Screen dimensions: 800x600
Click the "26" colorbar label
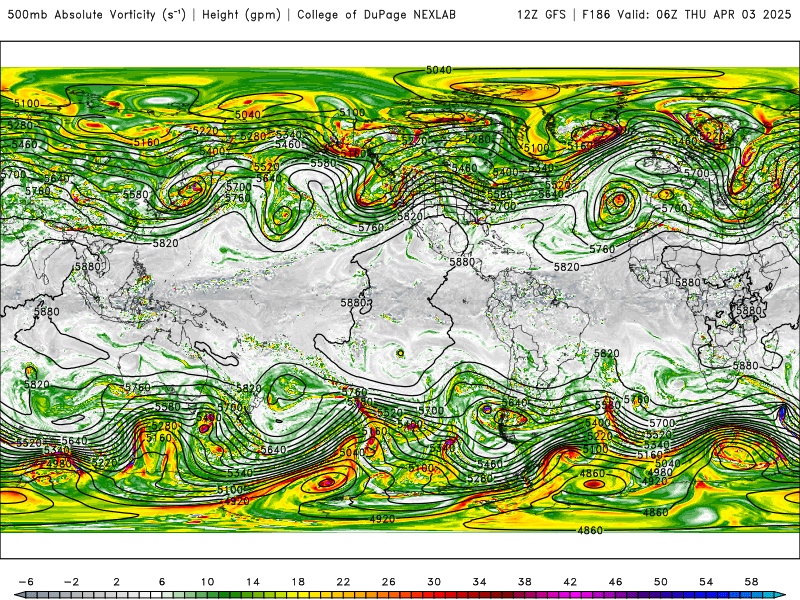(x=389, y=582)
